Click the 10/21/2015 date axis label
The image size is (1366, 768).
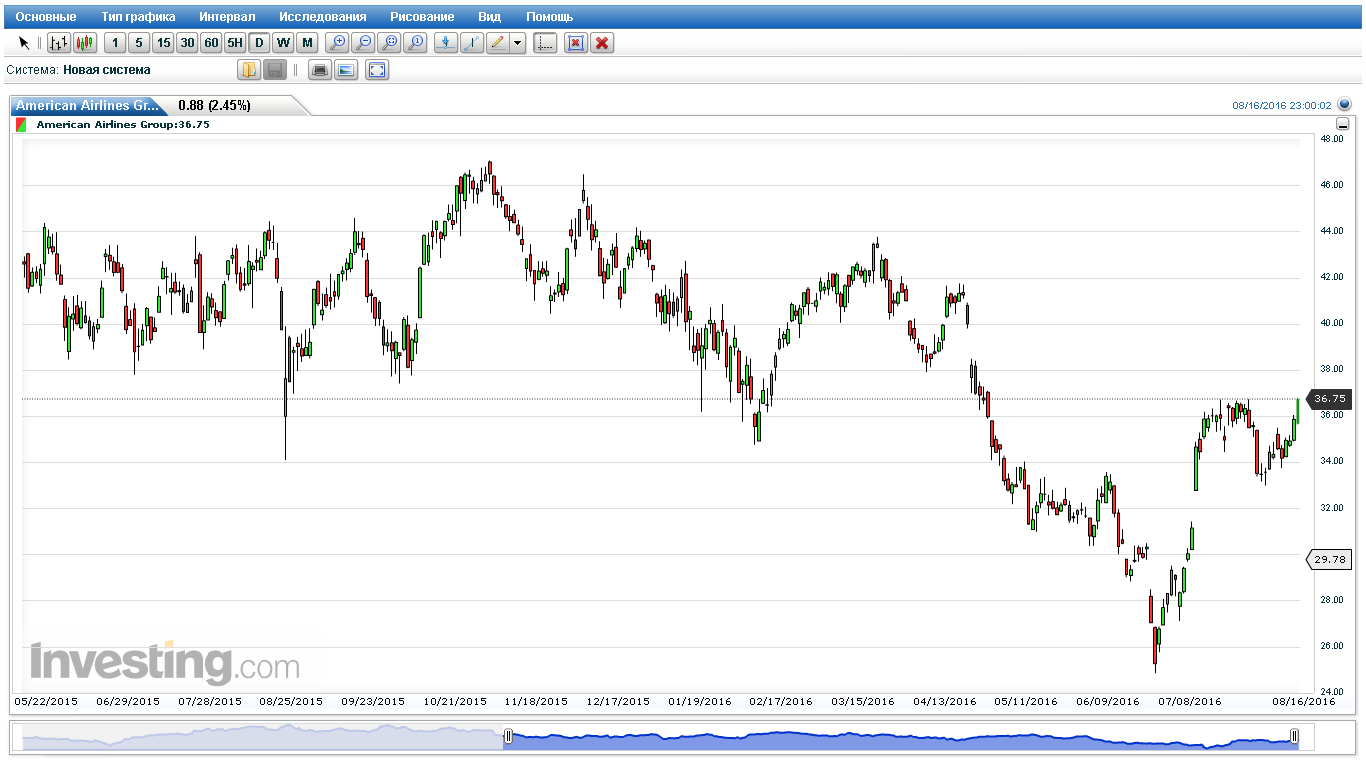455,702
